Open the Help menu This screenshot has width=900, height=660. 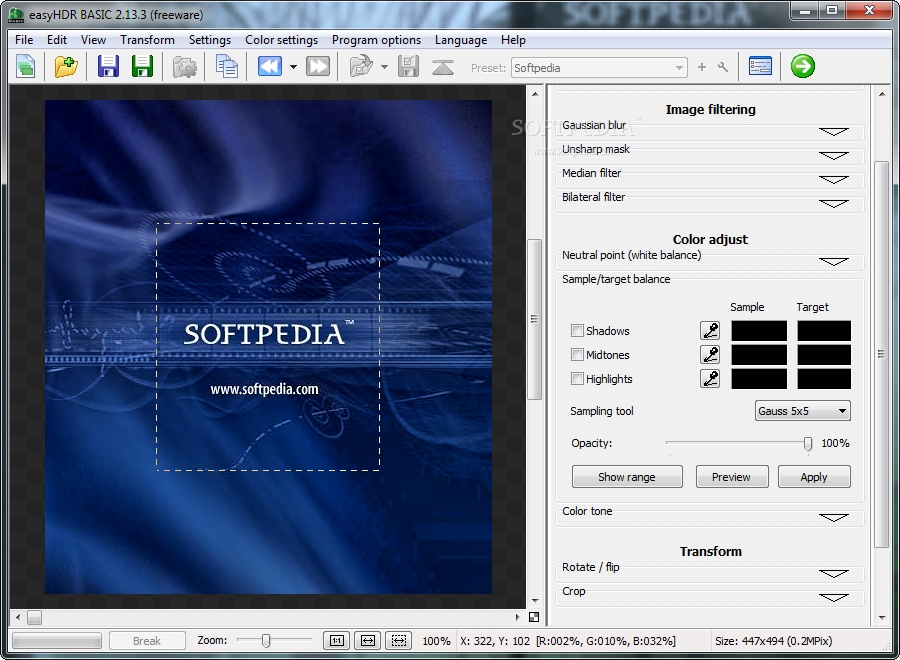(x=513, y=40)
